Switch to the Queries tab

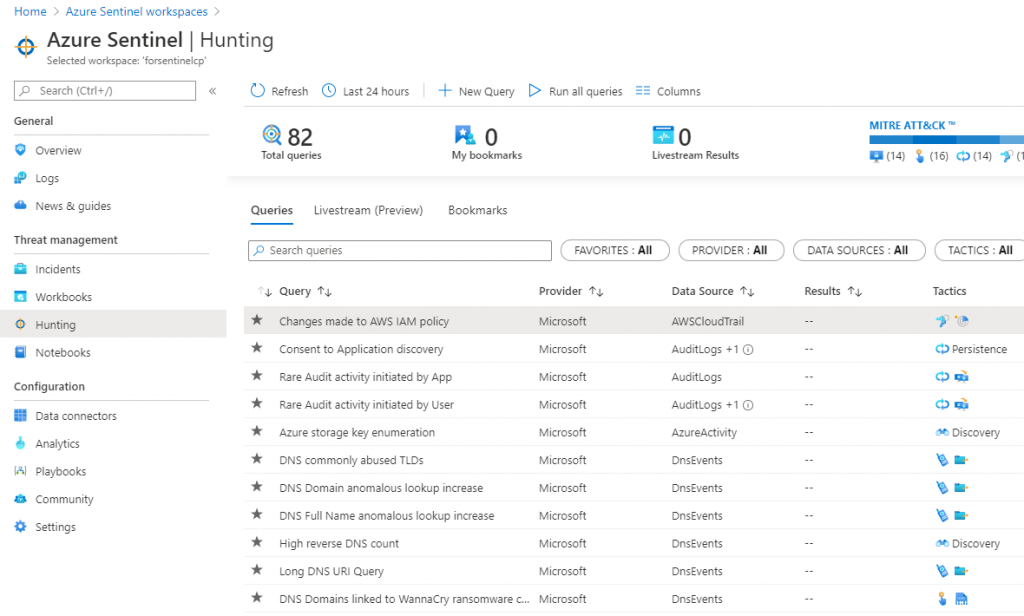tap(272, 210)
